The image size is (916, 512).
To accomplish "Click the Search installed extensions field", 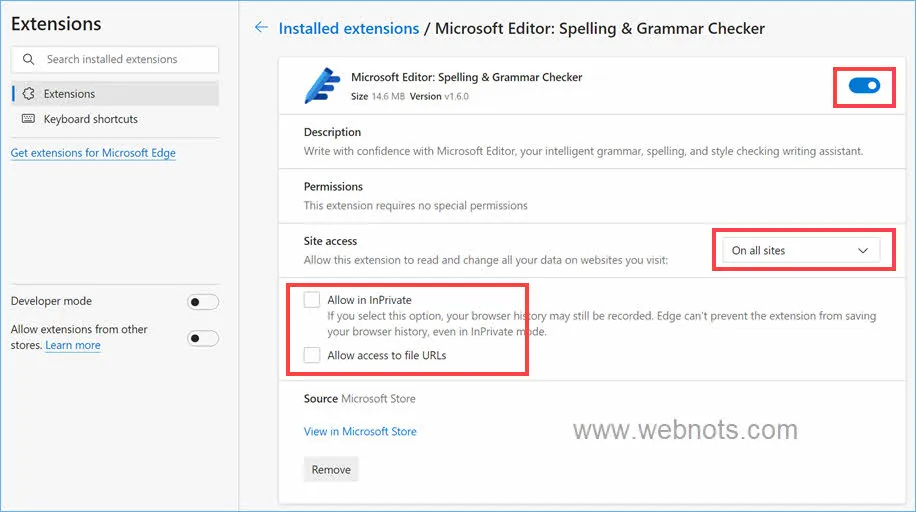I will click(x=115, y=59).
